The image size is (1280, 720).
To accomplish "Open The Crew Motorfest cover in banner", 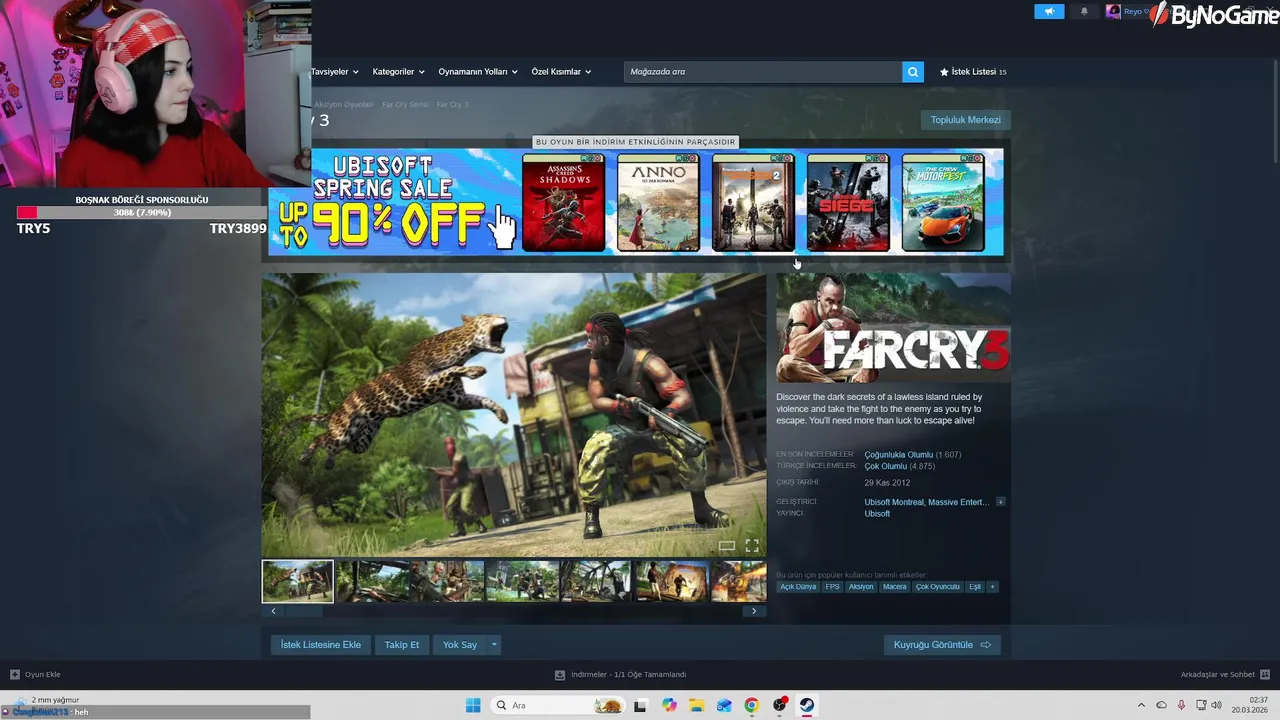I will (943, 202).
